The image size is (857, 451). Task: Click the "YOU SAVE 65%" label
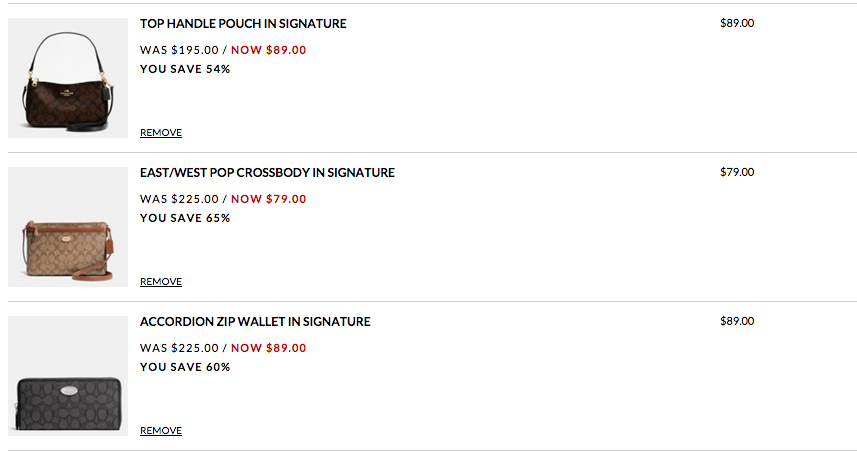[185, 218]
